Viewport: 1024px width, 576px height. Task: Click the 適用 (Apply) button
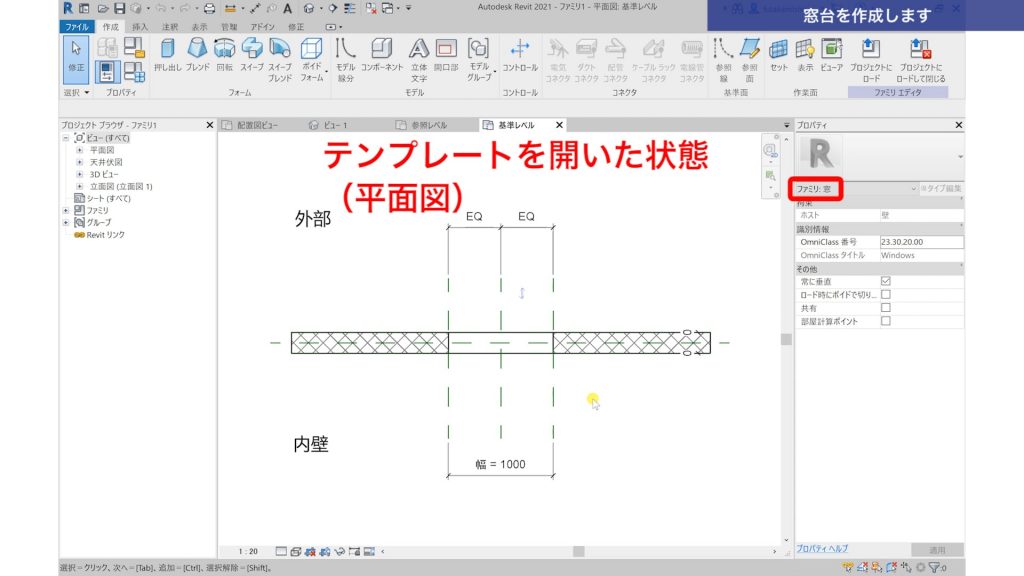click(x=940, y=548)
